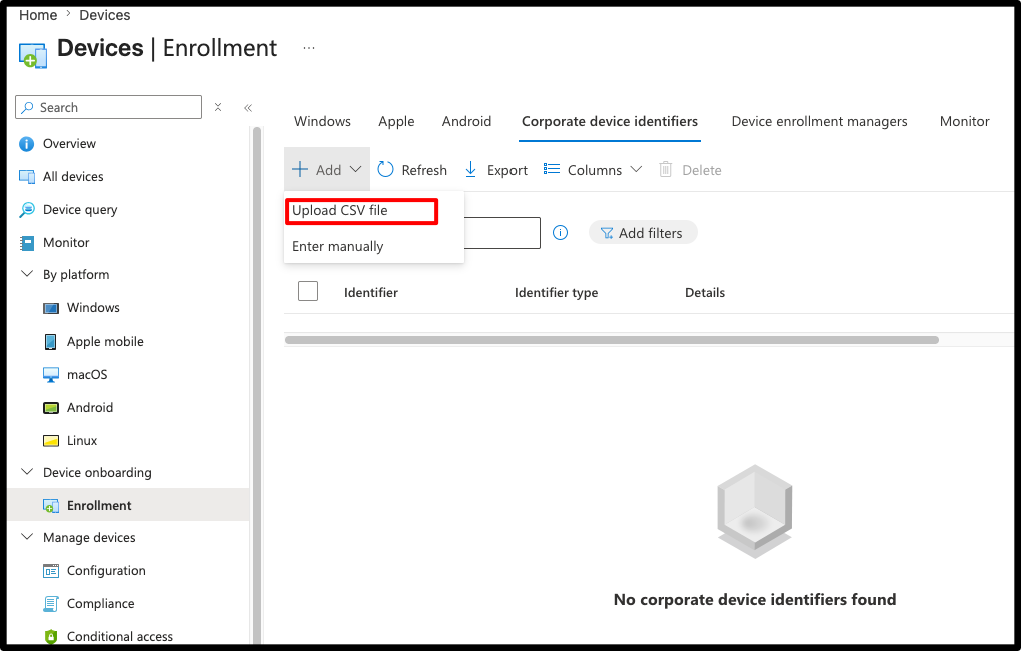This screenshot has width=1021, height=651.
Task: Open Device enrollment managers tab
Action: pos(819,122)
